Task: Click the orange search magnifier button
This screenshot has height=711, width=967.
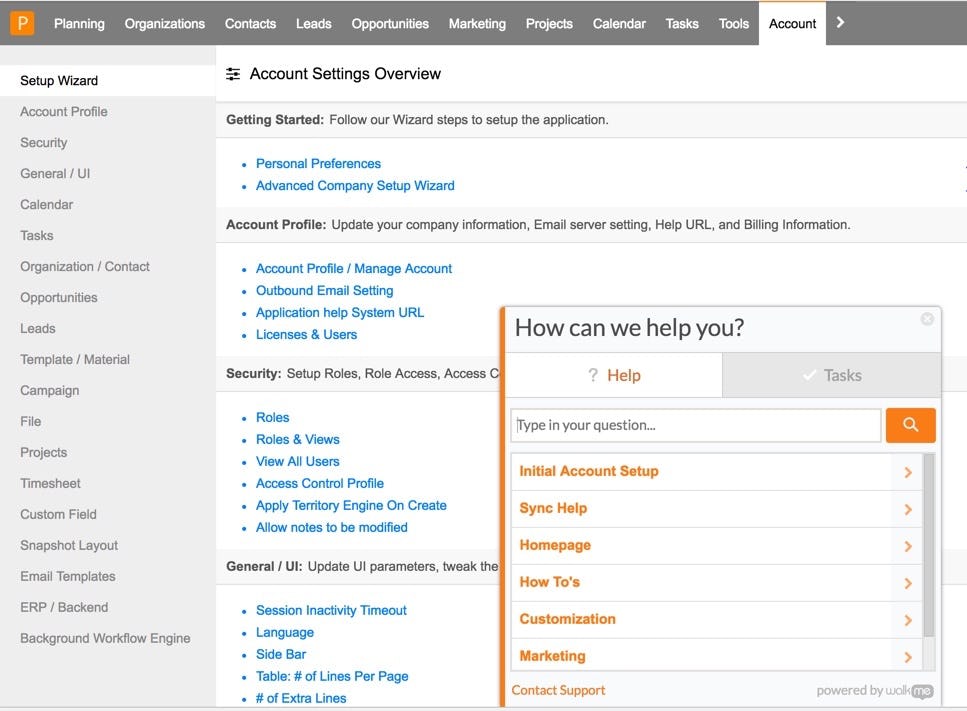Action: click(x=910, y=425)
